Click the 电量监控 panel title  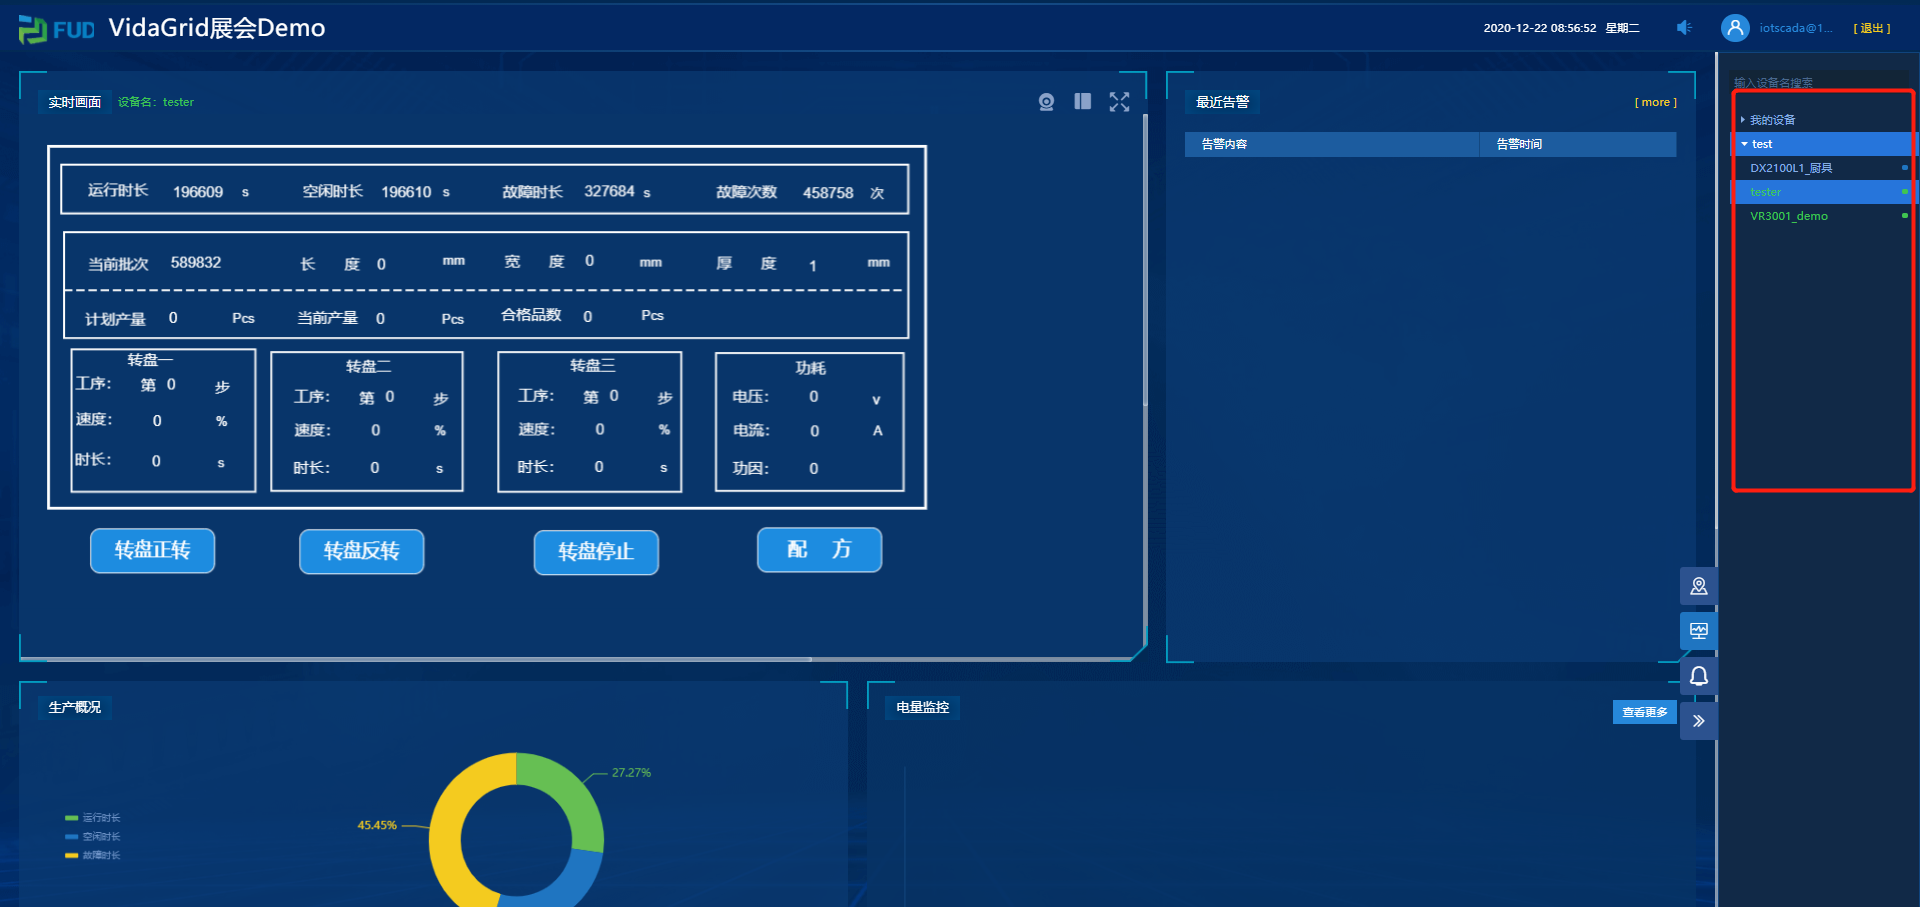922,707
